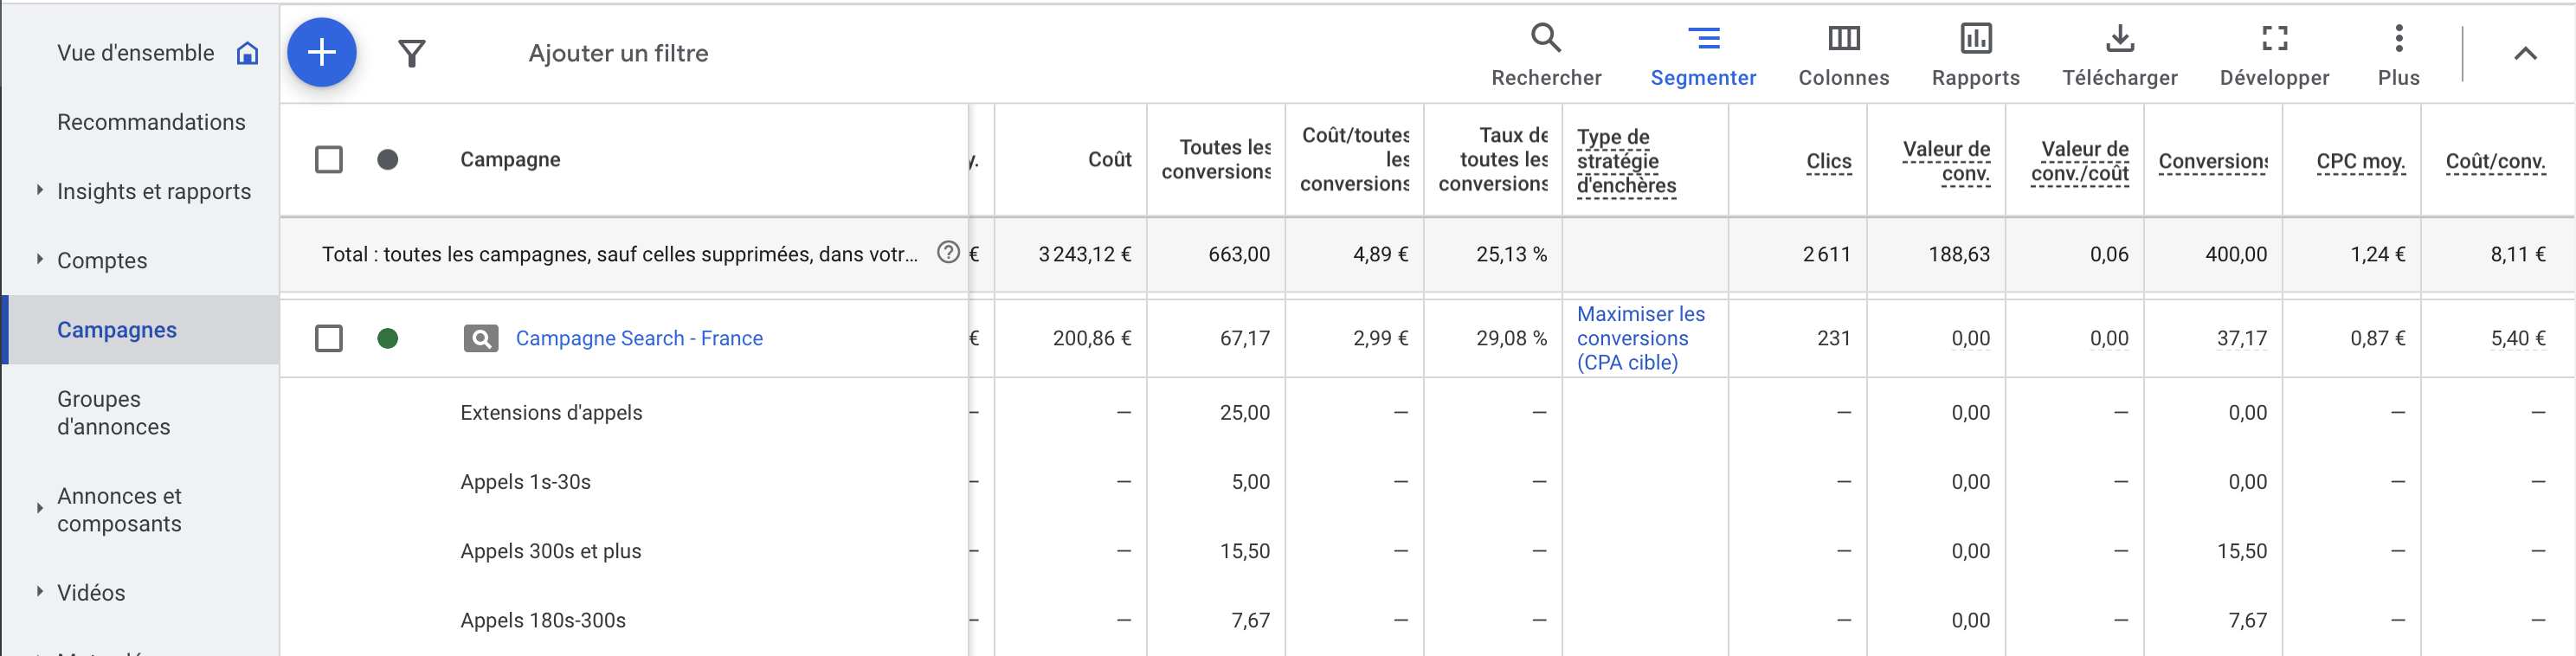This screenshot has width=2576, height=656.
Task: Open the Segmenter menu
Action: pos(1703,55)
